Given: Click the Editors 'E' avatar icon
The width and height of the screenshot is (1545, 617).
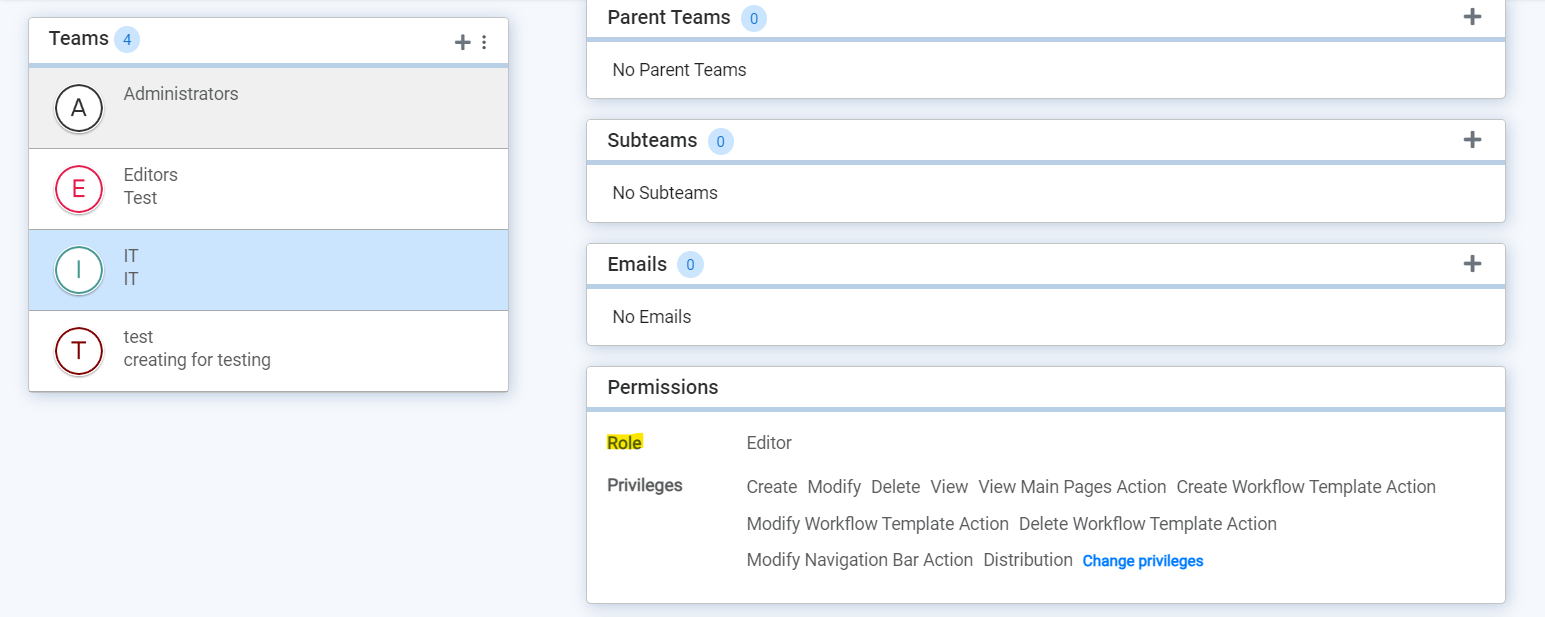Looking at the screenshot, I should 79,189.
